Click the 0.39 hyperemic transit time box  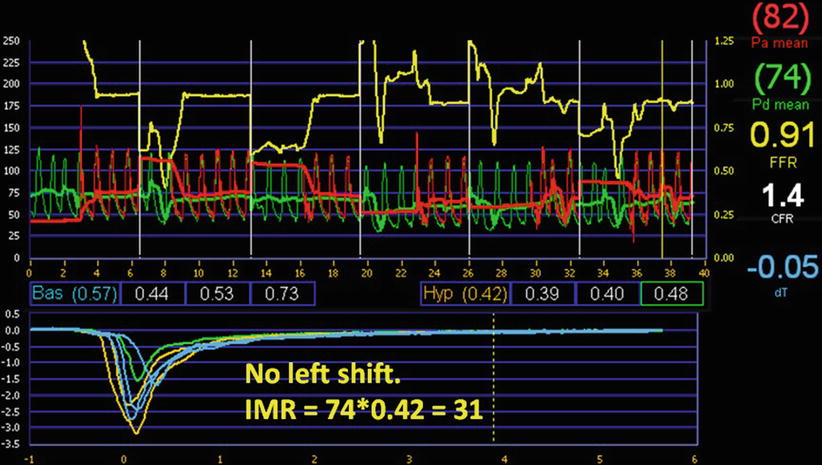coord(542,293)
